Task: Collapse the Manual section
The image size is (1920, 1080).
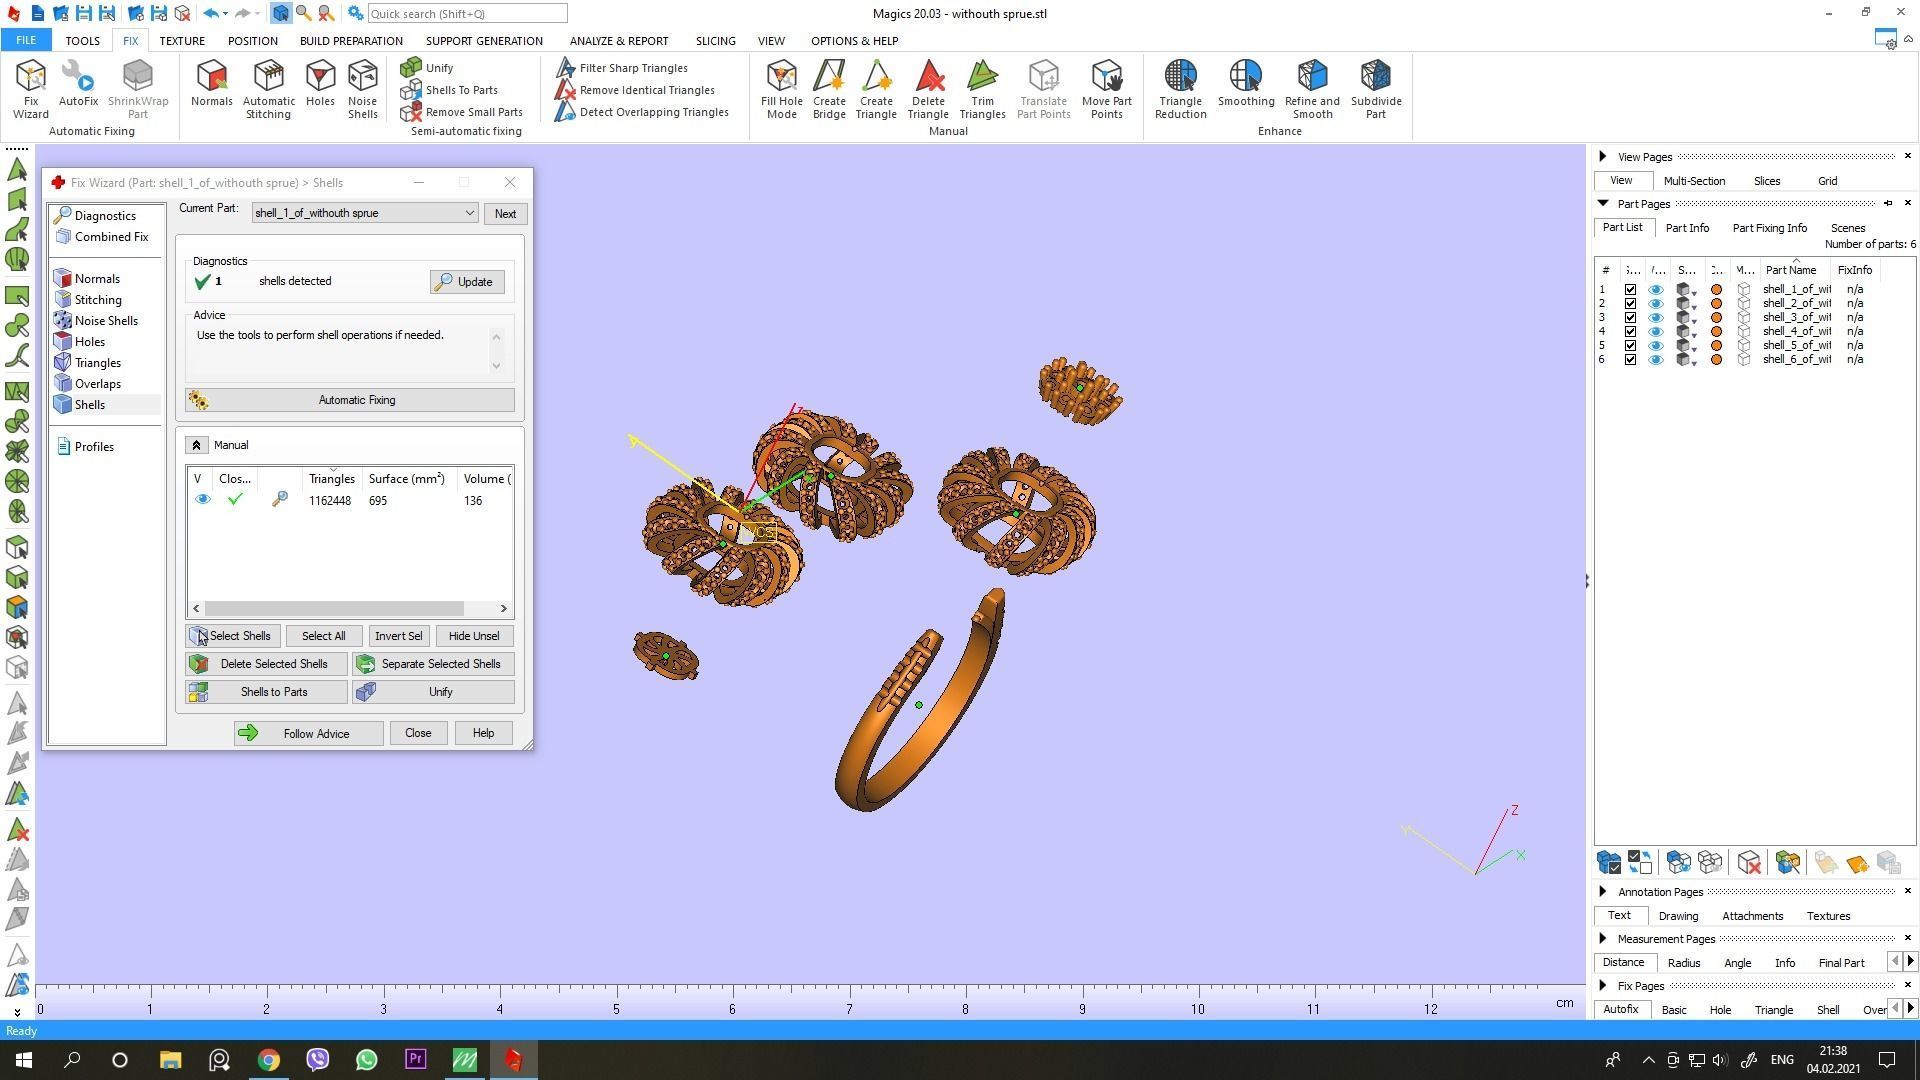Action: (x=196, y=446)
